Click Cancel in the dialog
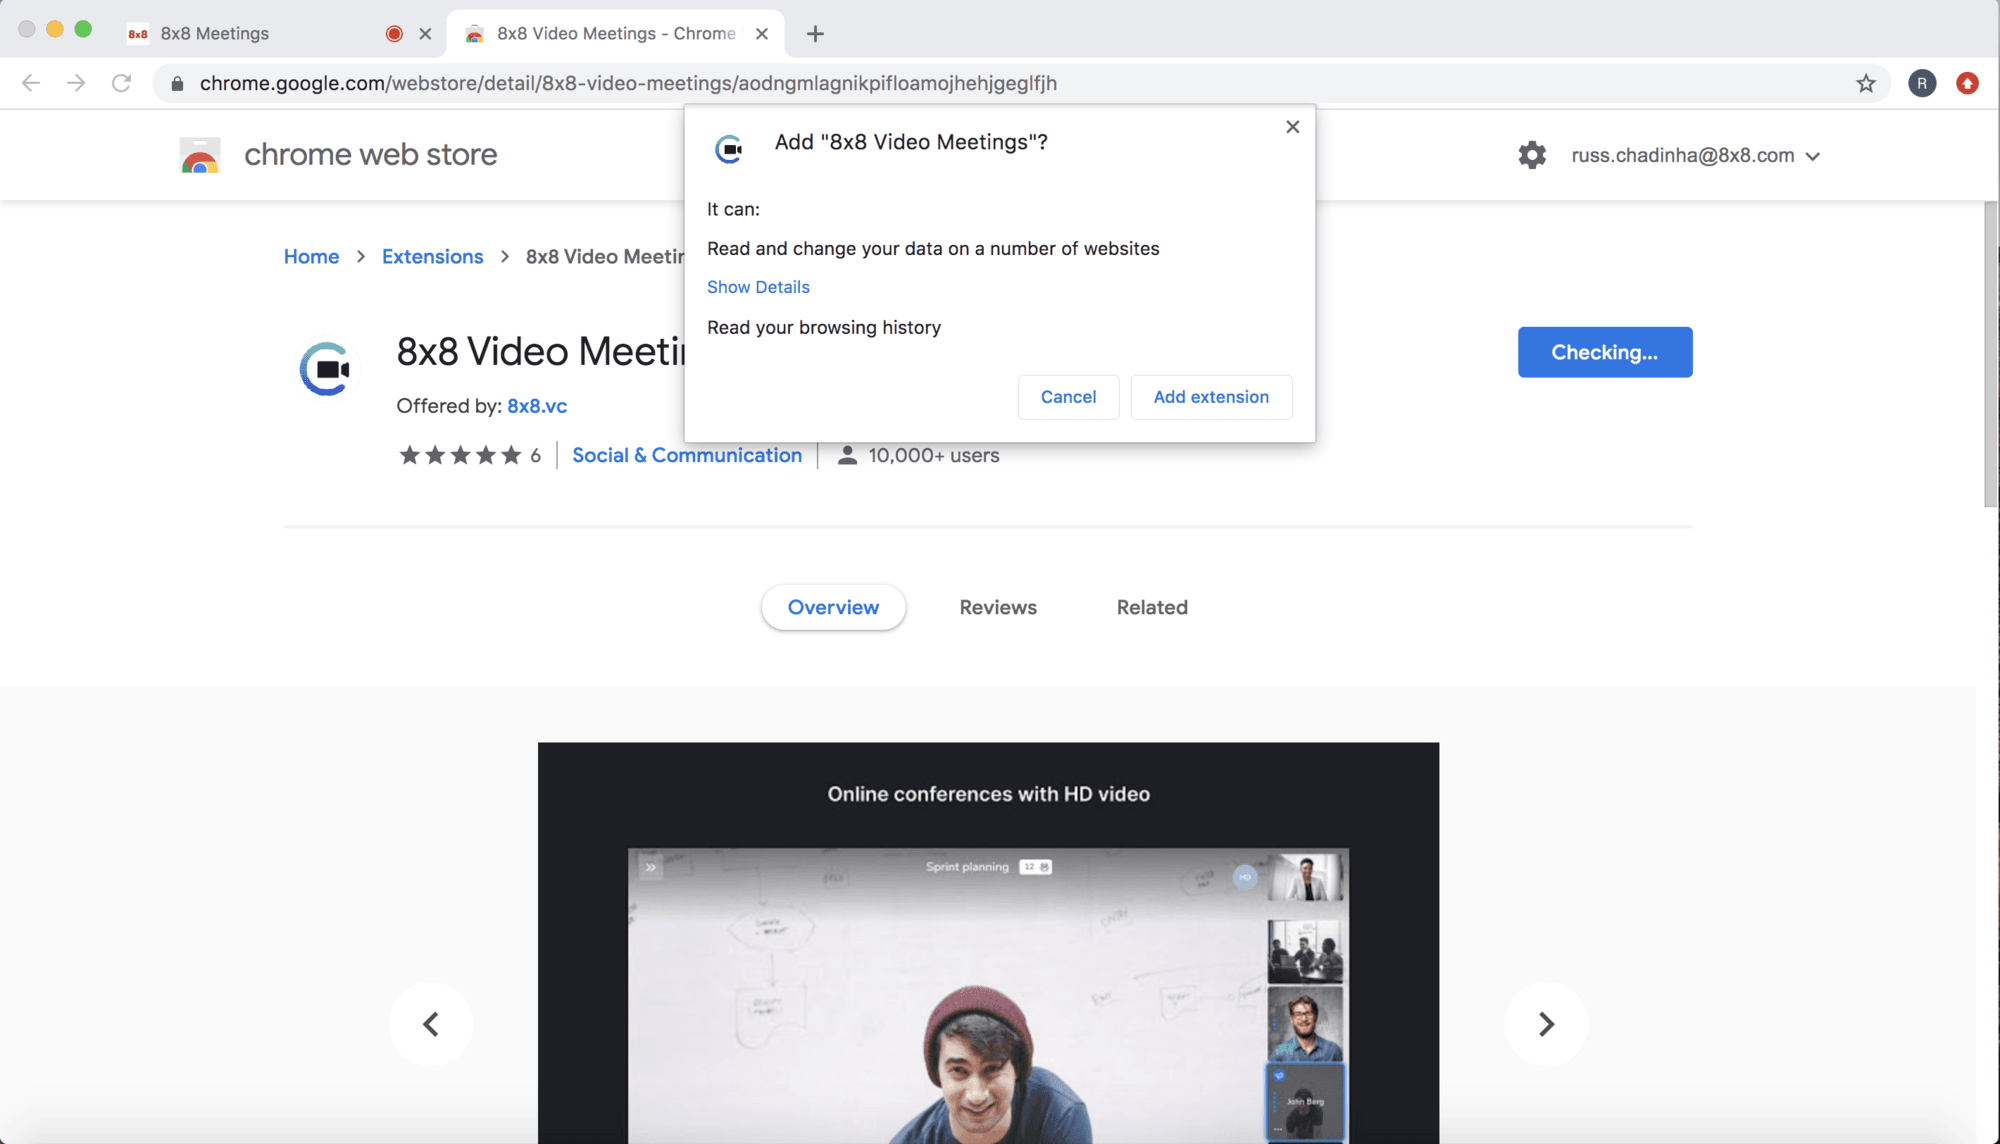 1068,397
